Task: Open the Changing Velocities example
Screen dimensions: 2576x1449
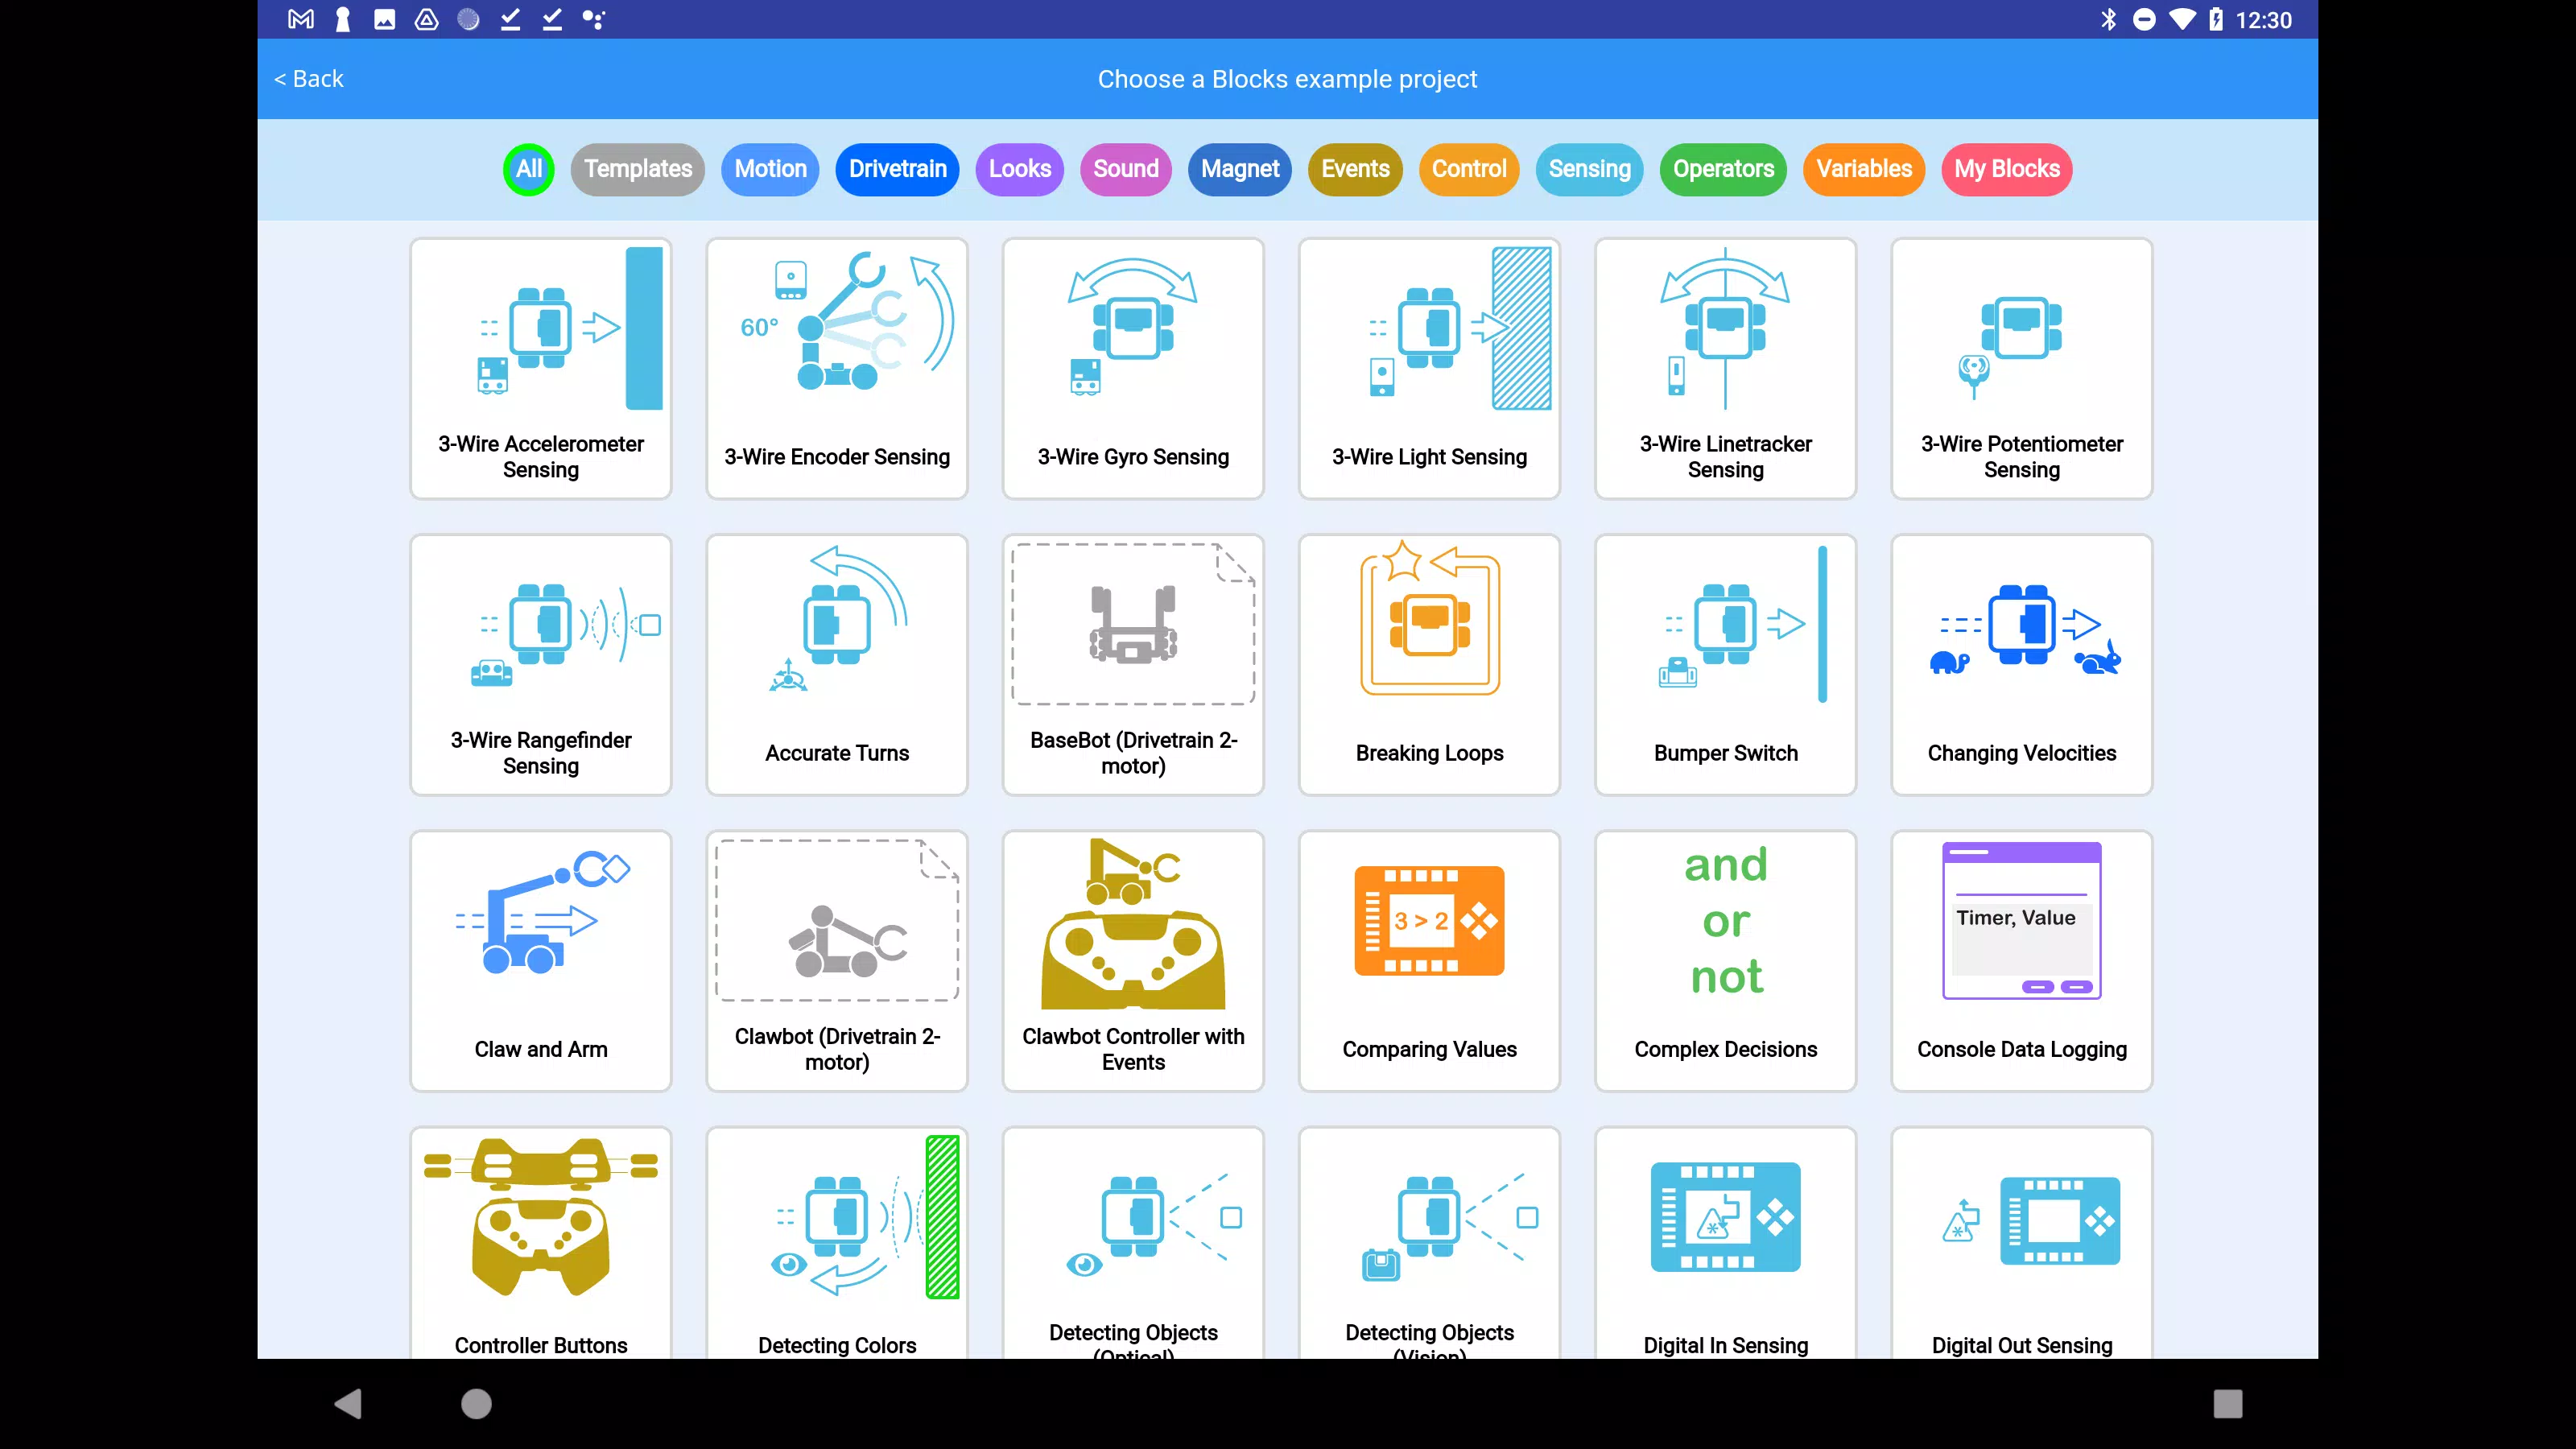Action: 2021,664
